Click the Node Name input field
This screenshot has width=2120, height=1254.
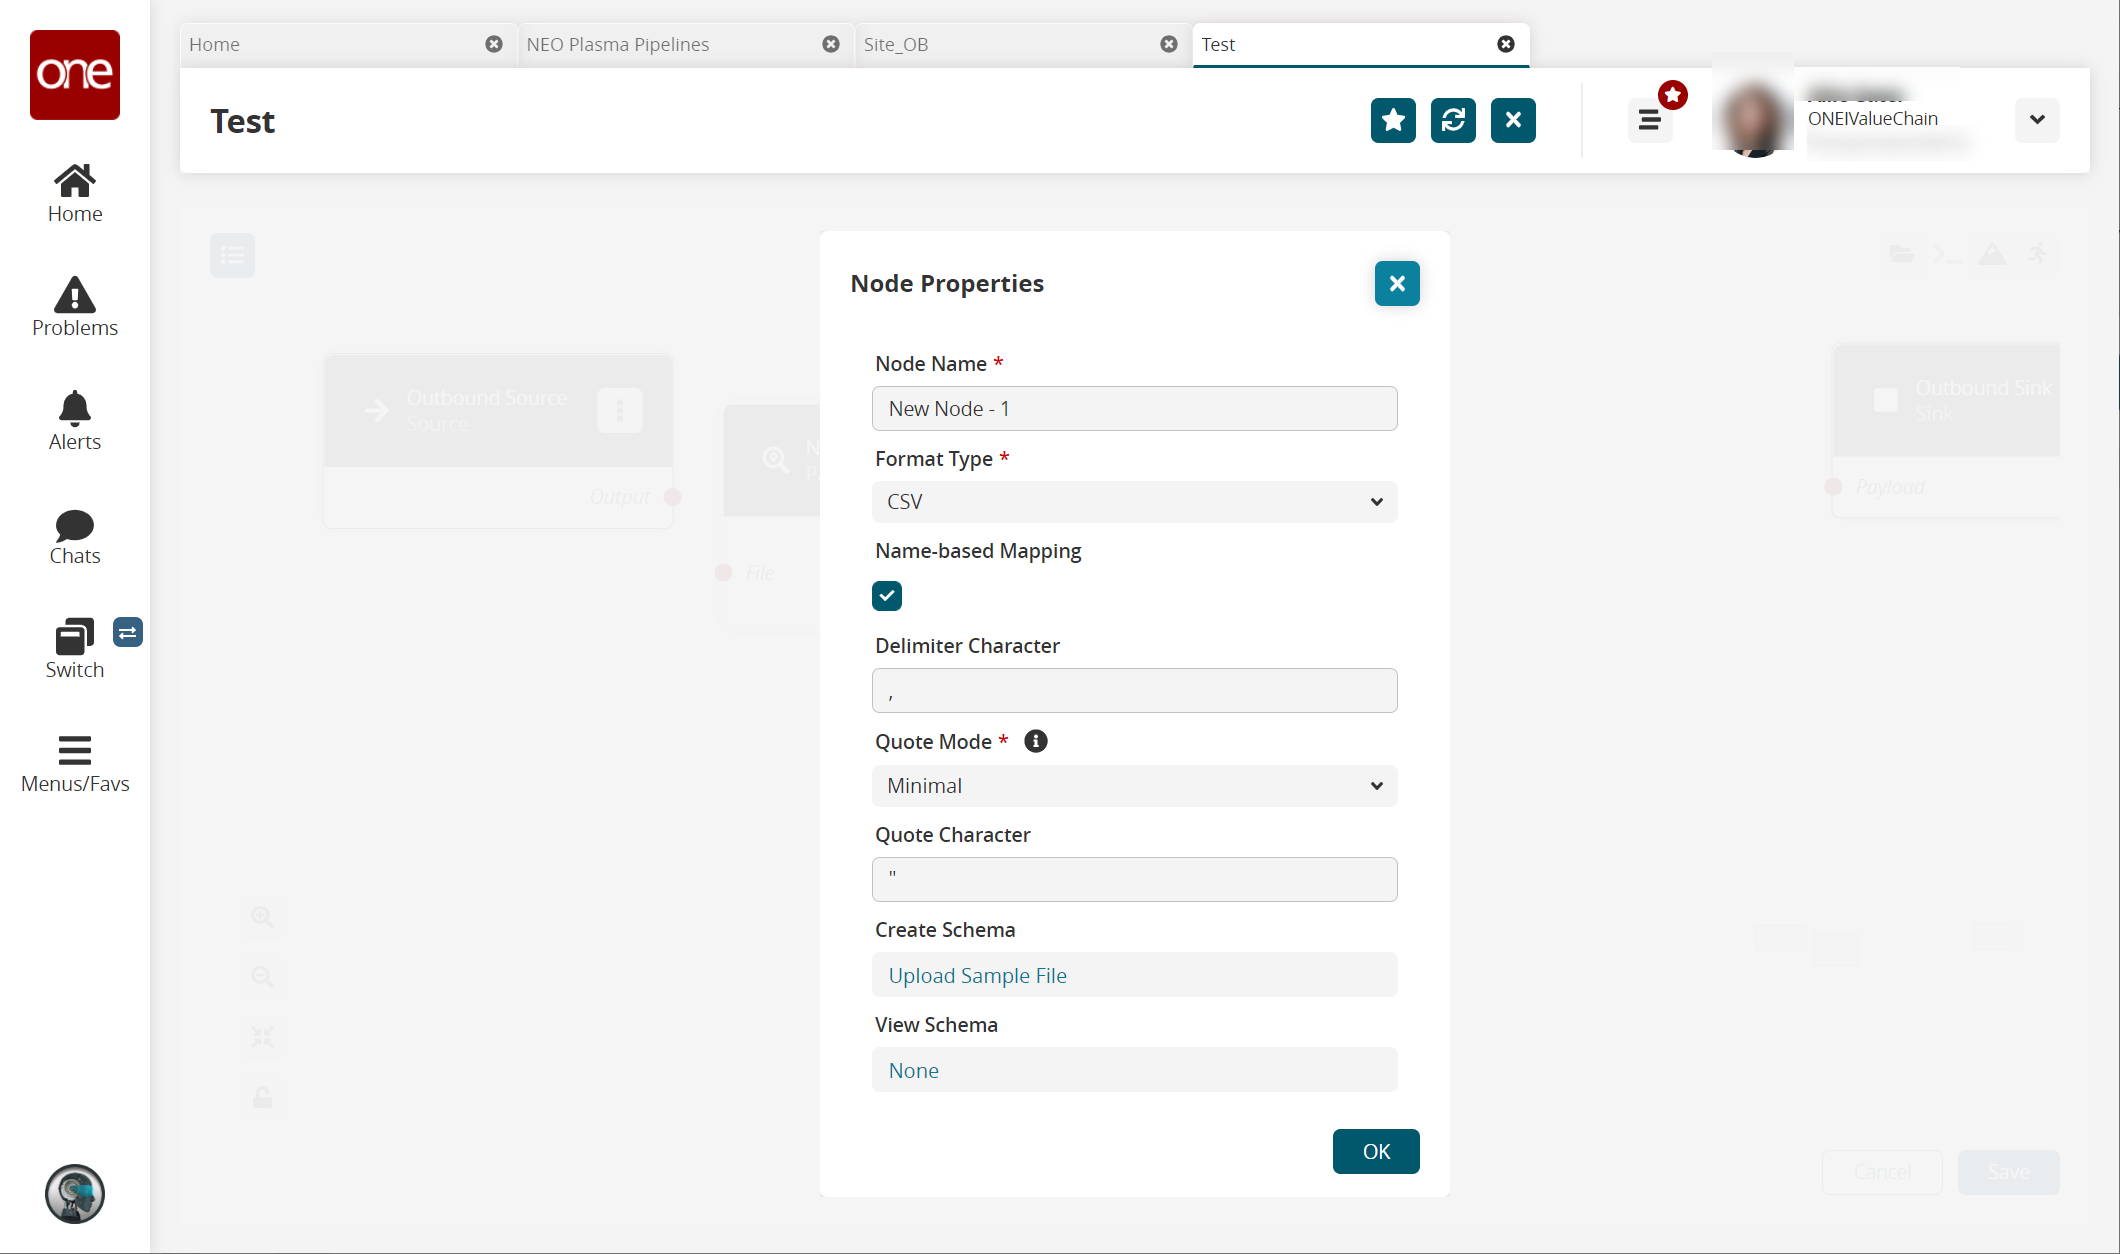pos(1135,408)
